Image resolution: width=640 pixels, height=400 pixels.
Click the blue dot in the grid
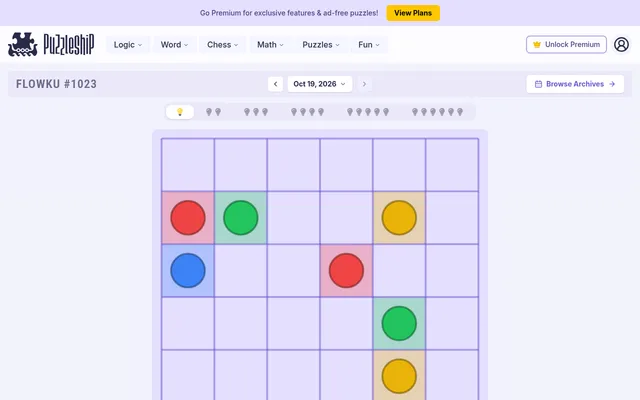point(188,271)
